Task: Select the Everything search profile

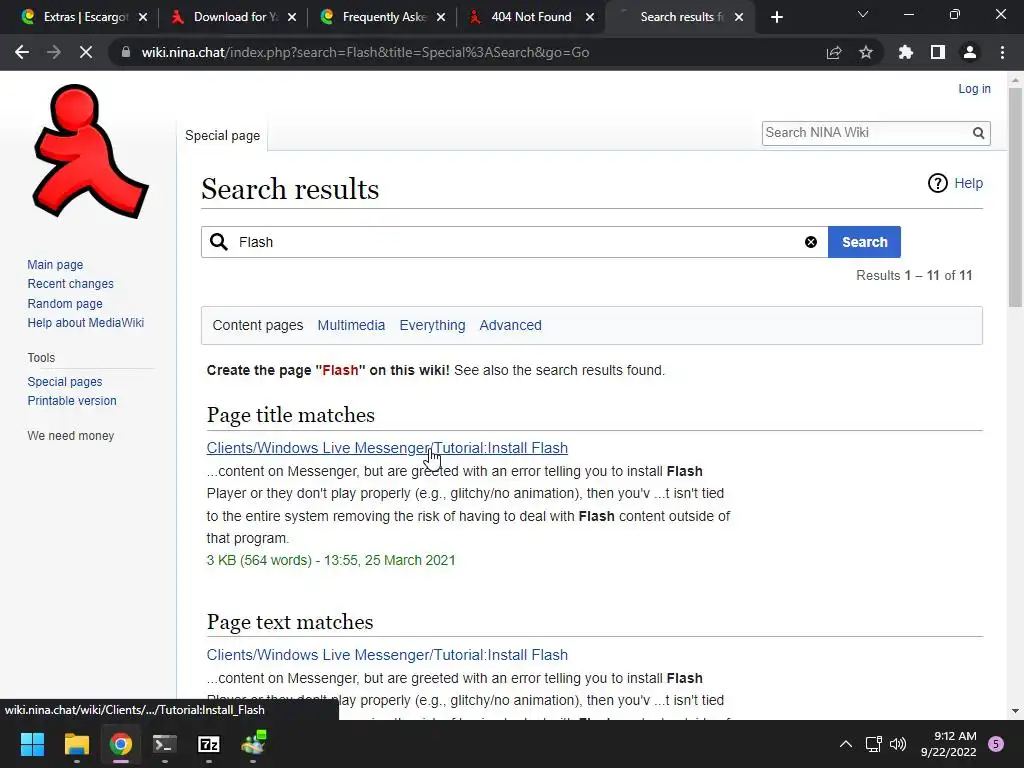Action: coord(432,325)
